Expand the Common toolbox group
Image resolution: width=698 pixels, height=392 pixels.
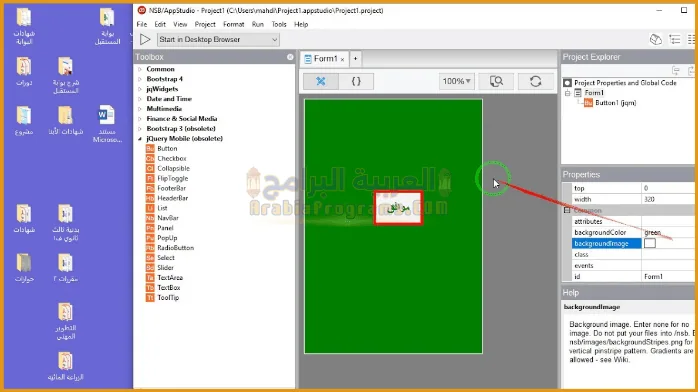(x=140, y=69)
